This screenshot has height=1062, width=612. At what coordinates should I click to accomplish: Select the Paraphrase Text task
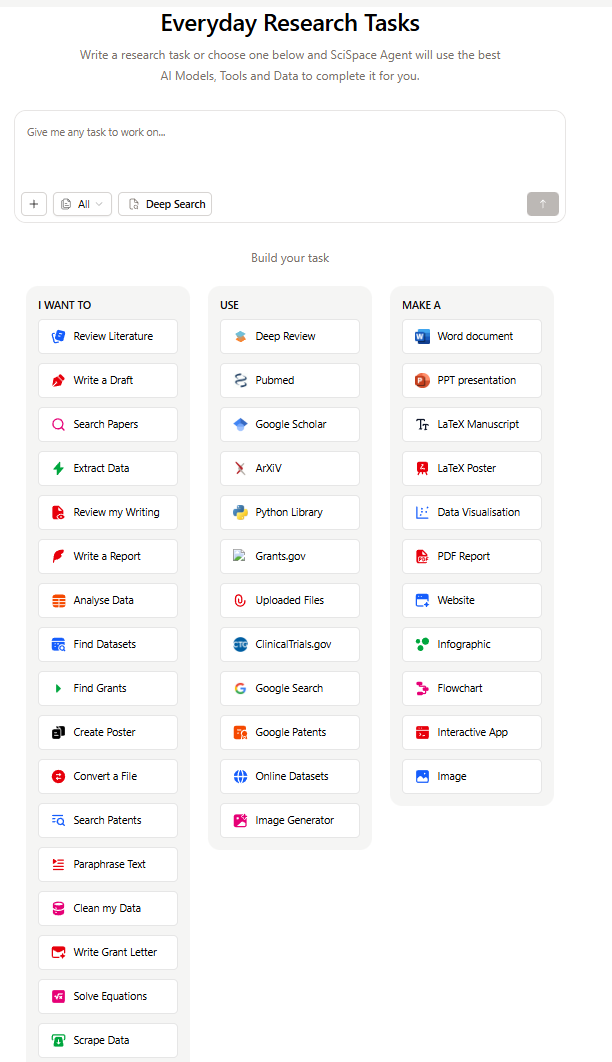point(108,864)
